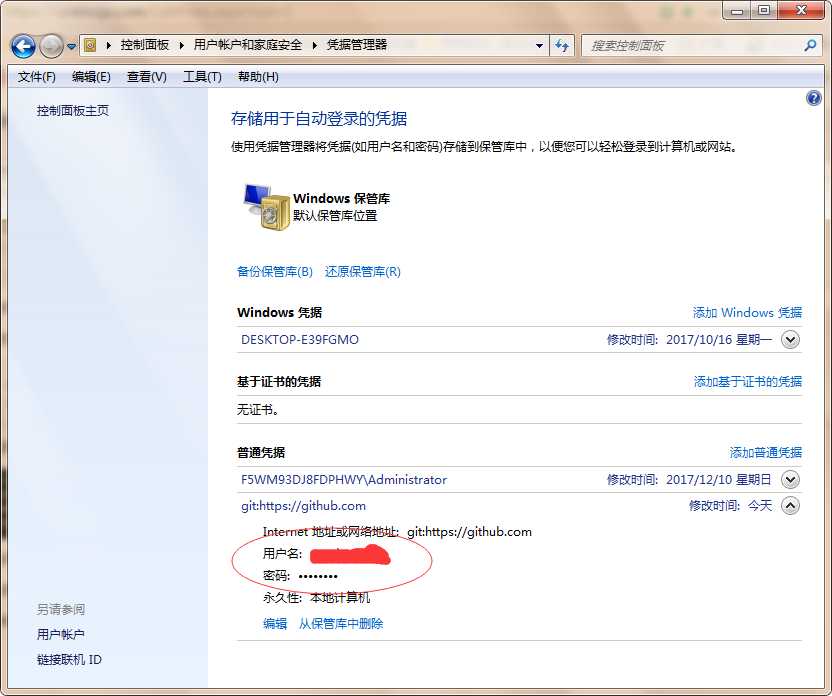Click the Windows 保管库 title text
The width and height of the screenshot is (832, 696).
pos(341,198)
